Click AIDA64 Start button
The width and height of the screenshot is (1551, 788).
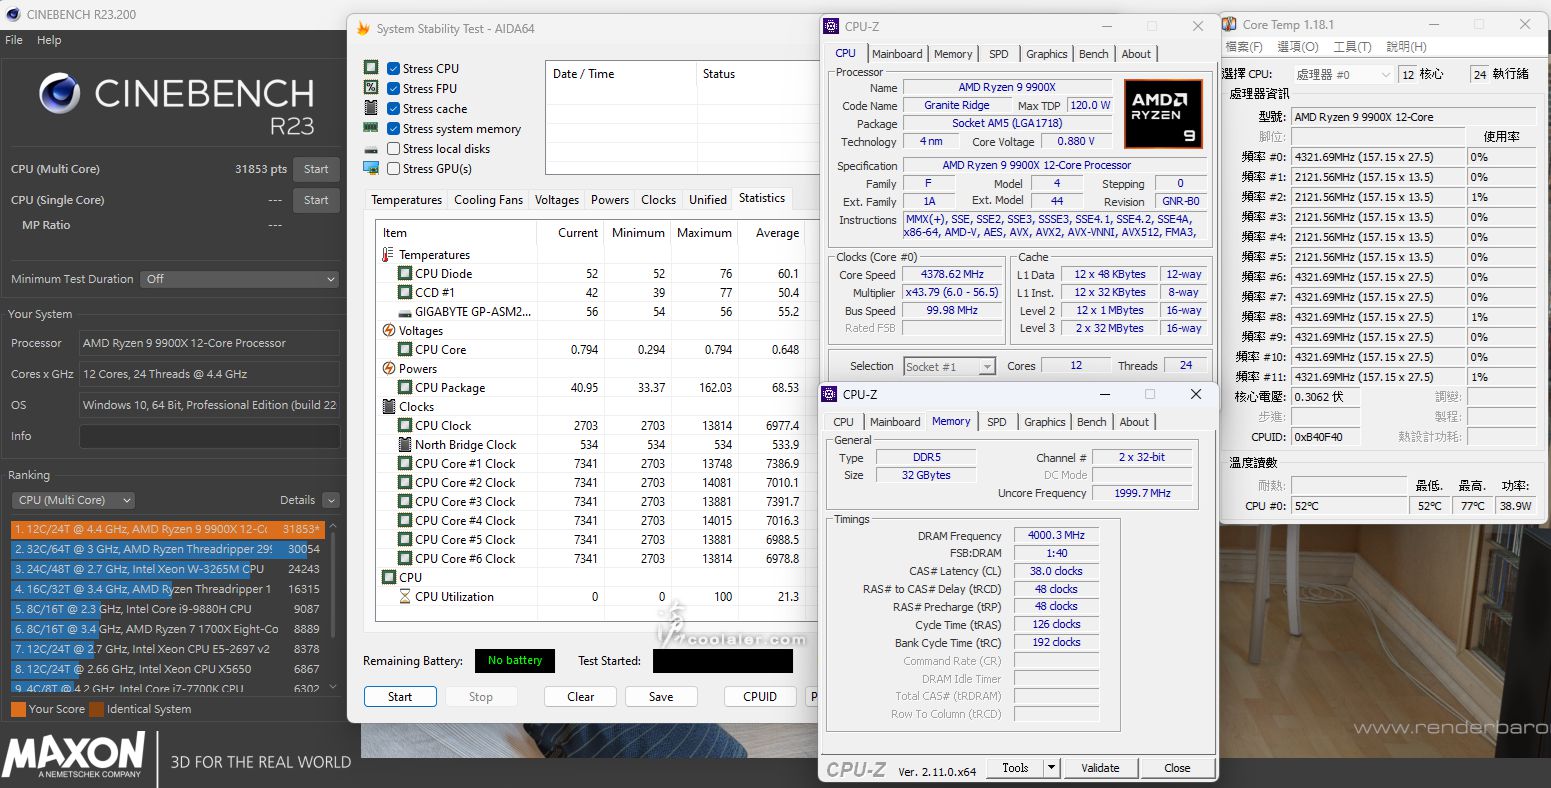click(400, 697)
